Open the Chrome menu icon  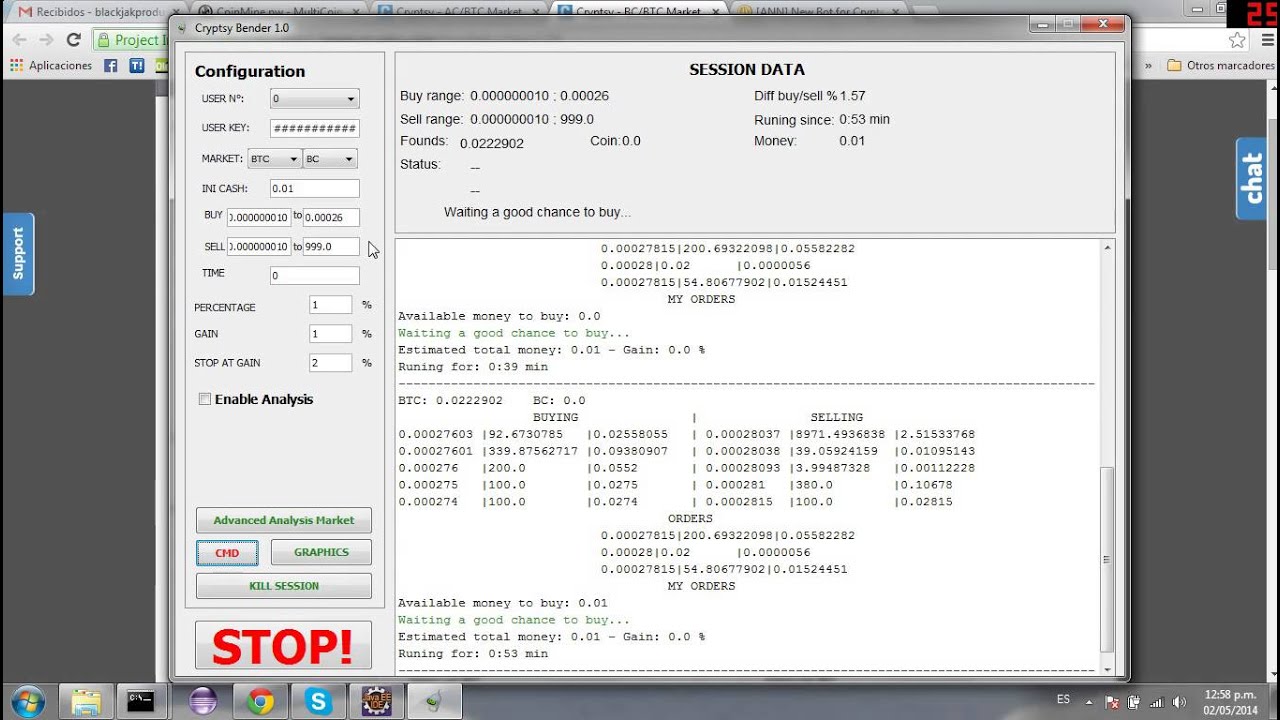[x=1266, y=40]
